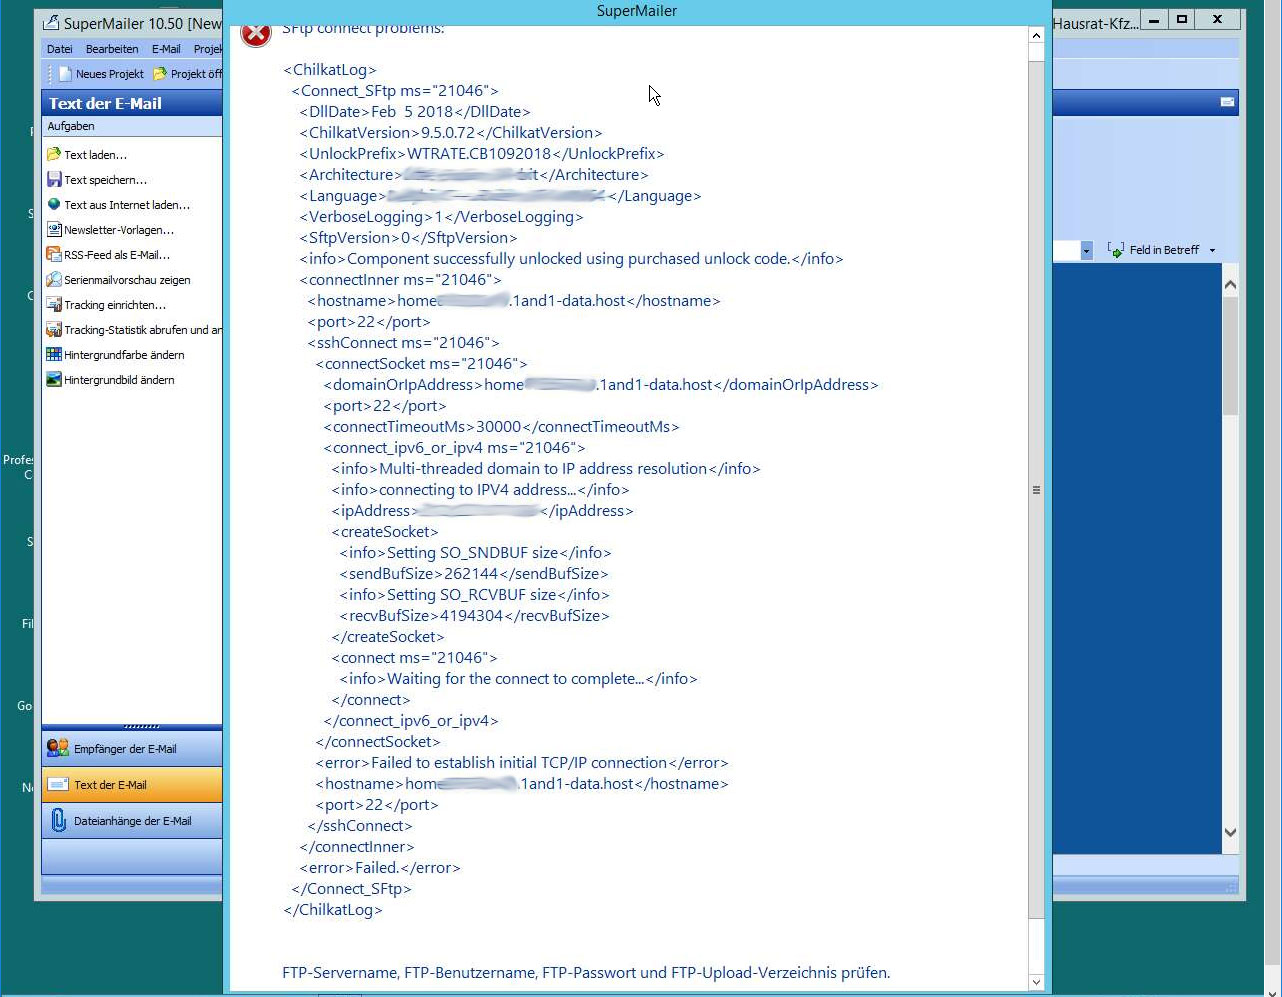Open the Bearbeiten menu

112,49
